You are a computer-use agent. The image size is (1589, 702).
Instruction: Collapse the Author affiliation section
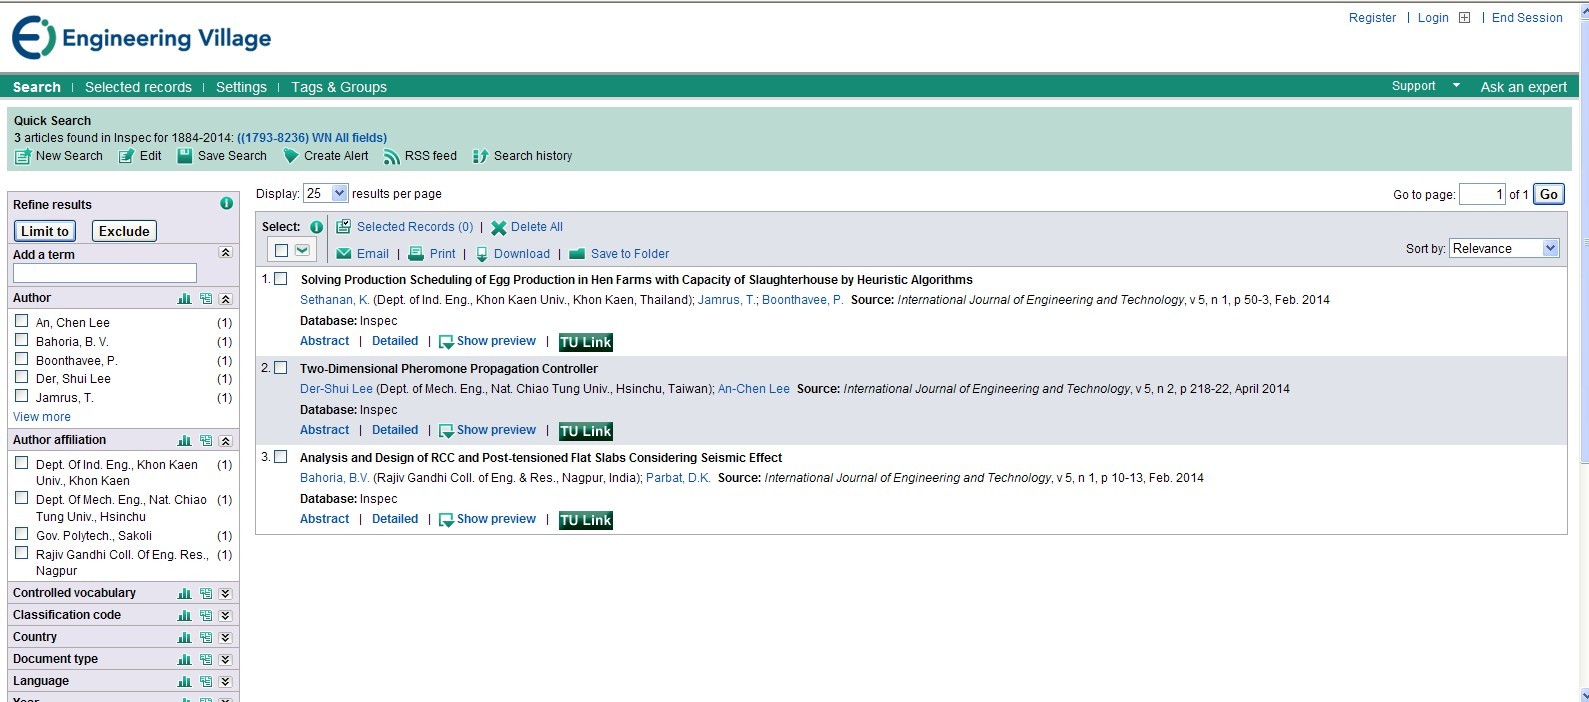225,441
